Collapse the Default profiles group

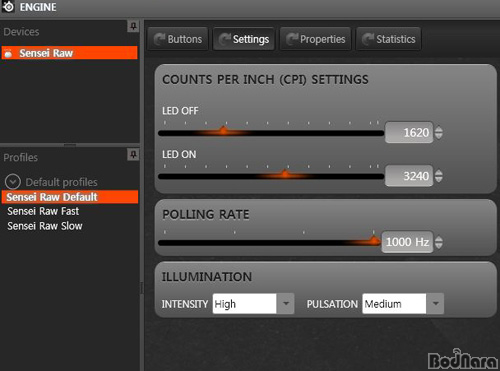[13, 182]
